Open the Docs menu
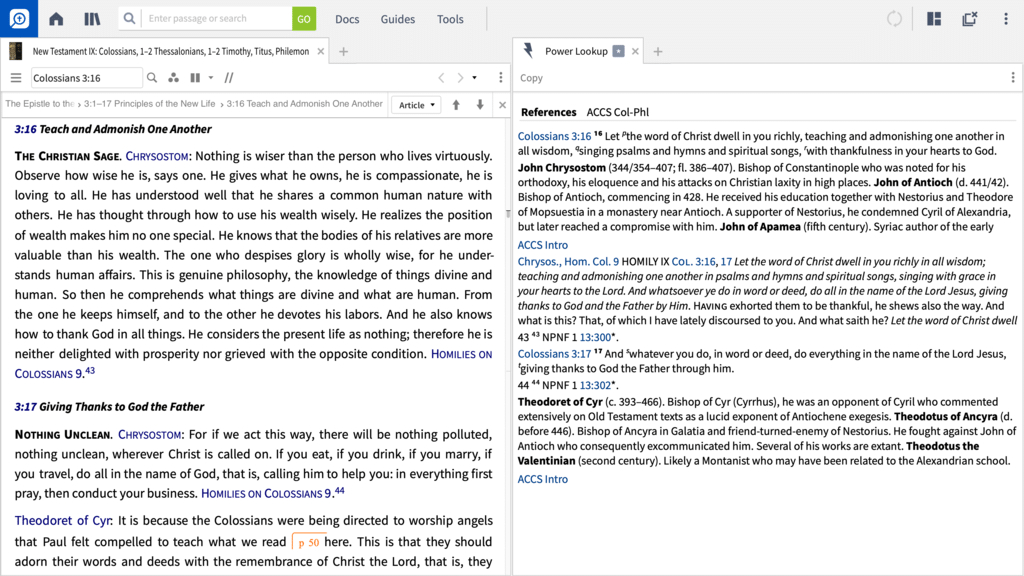 347,19
